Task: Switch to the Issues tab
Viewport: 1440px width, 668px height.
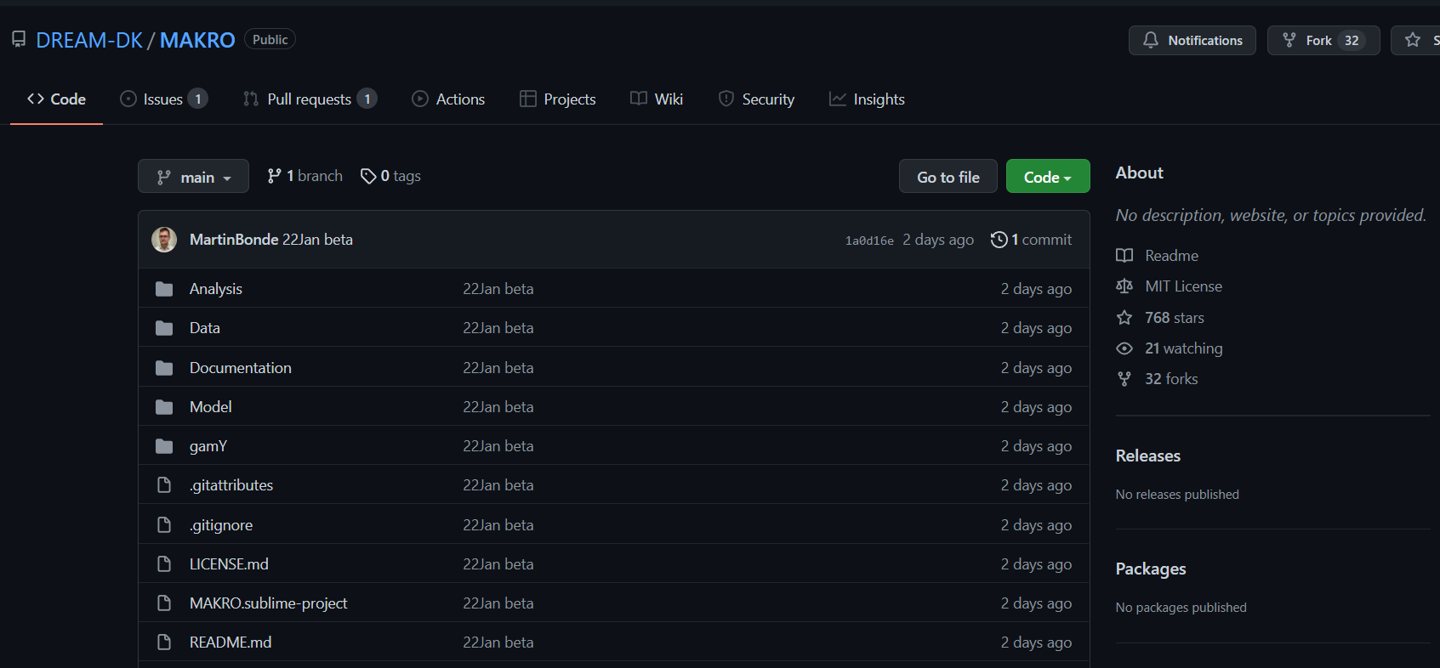Action: coord(163,99)
